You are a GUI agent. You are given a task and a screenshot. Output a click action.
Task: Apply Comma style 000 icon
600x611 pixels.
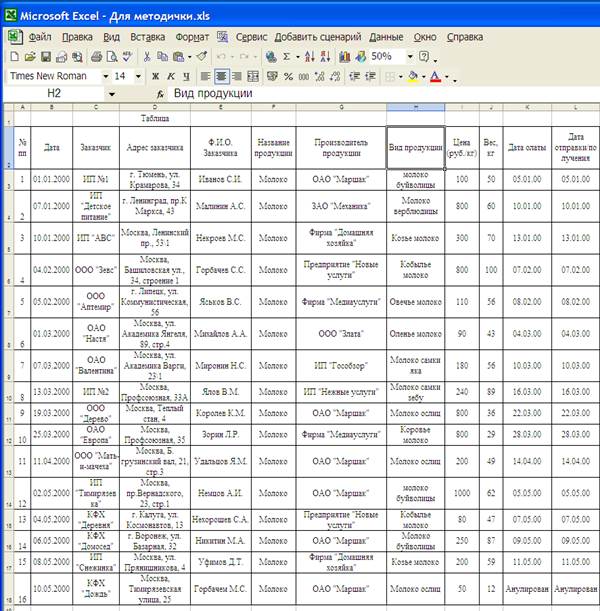coord(304,76)
